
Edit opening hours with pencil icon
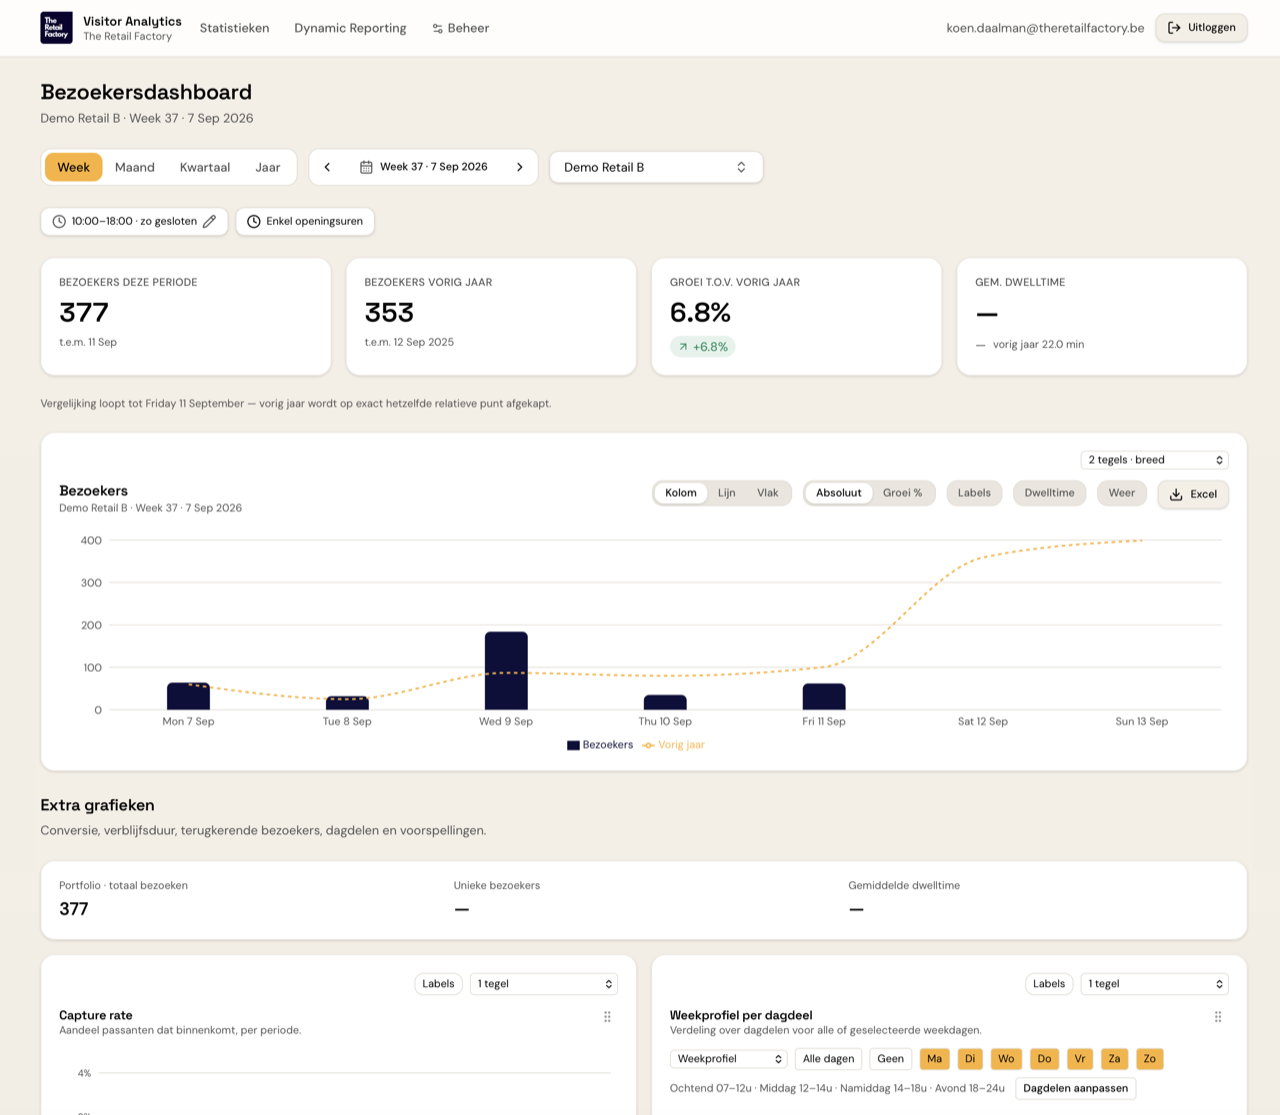click(x=209, y=221)
